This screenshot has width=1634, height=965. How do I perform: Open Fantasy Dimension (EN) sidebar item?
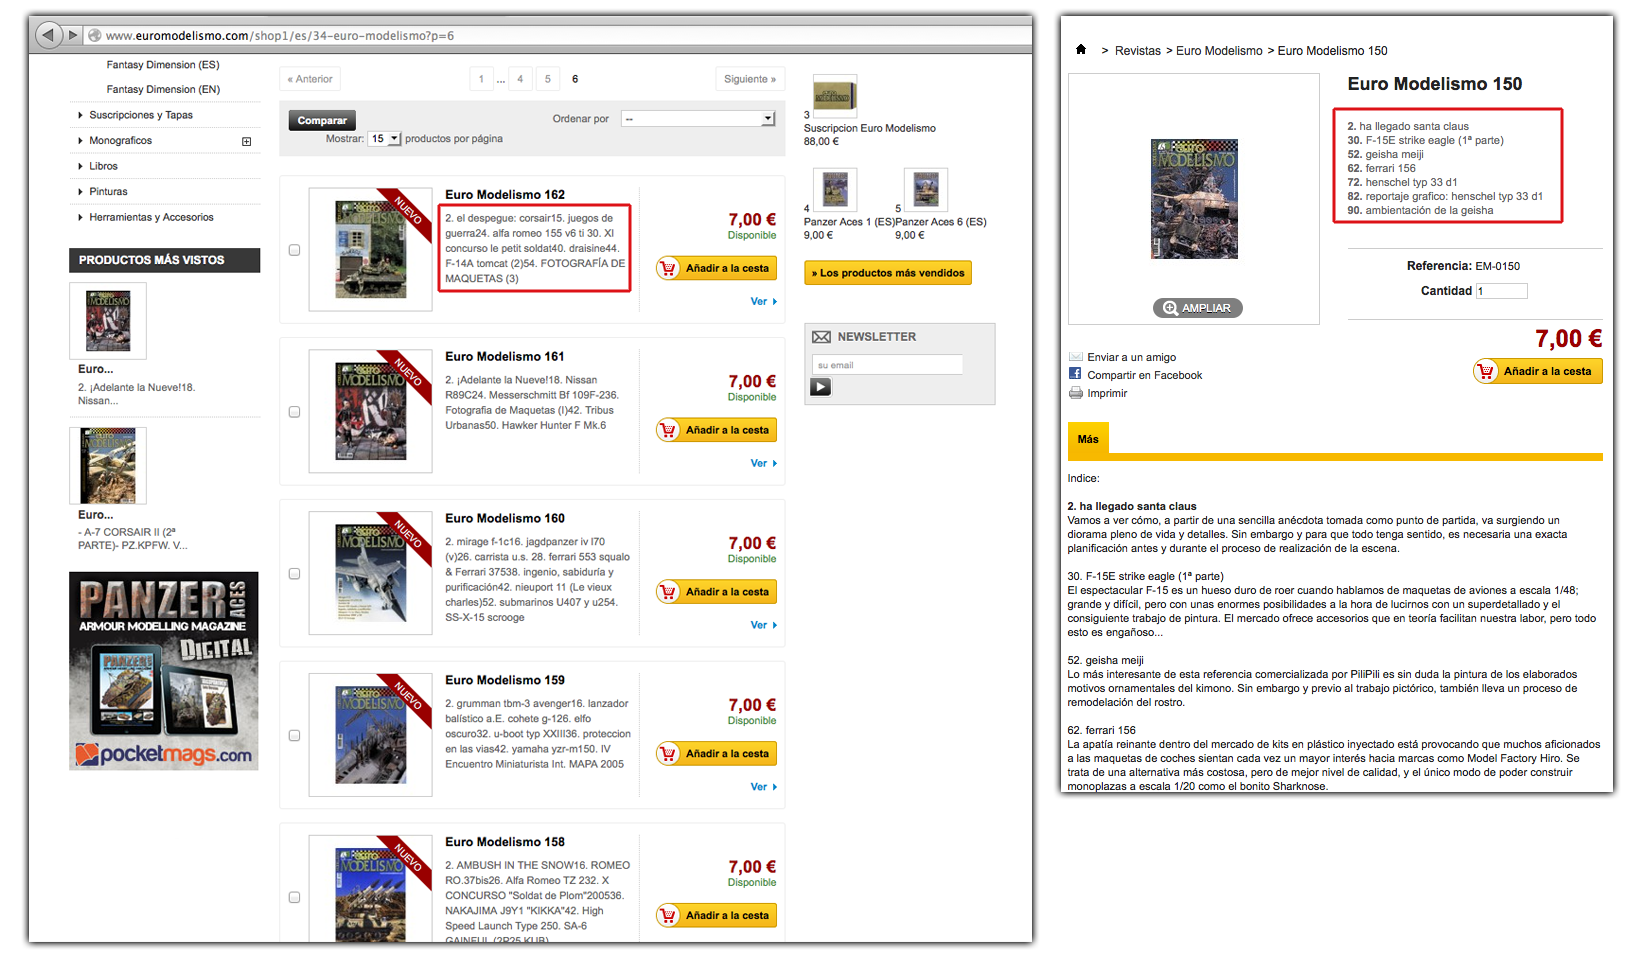(x=163, y=90)
